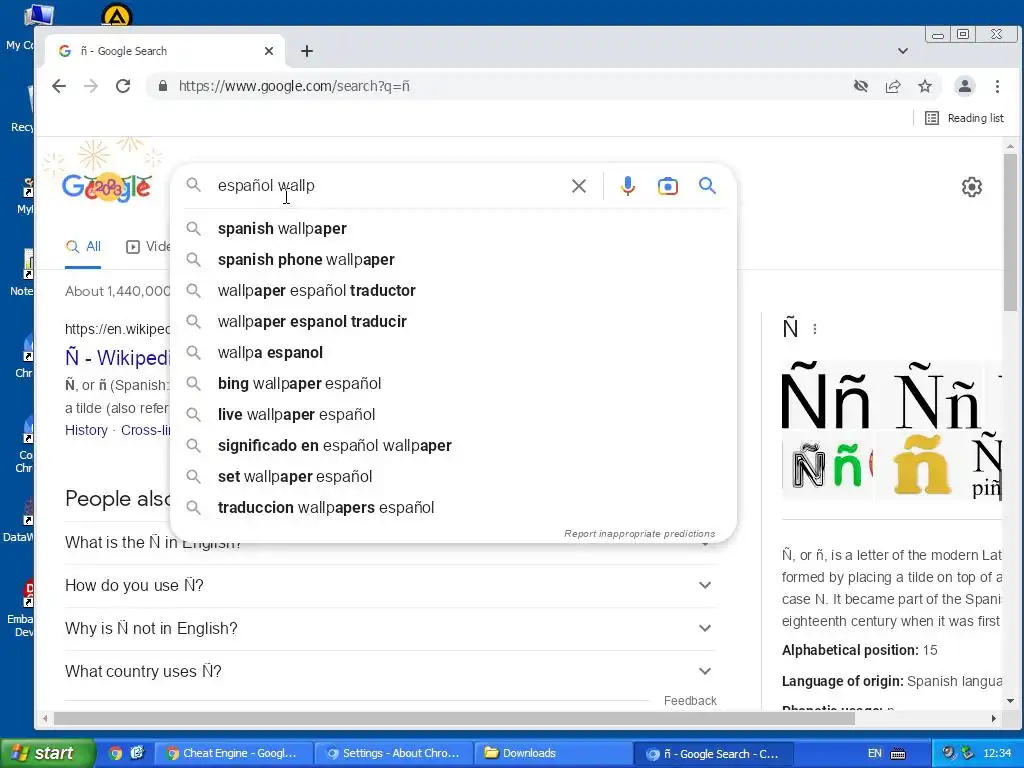Screen dimensions: 1024x768
Task: View site security lock info
Action: point(163,86)
